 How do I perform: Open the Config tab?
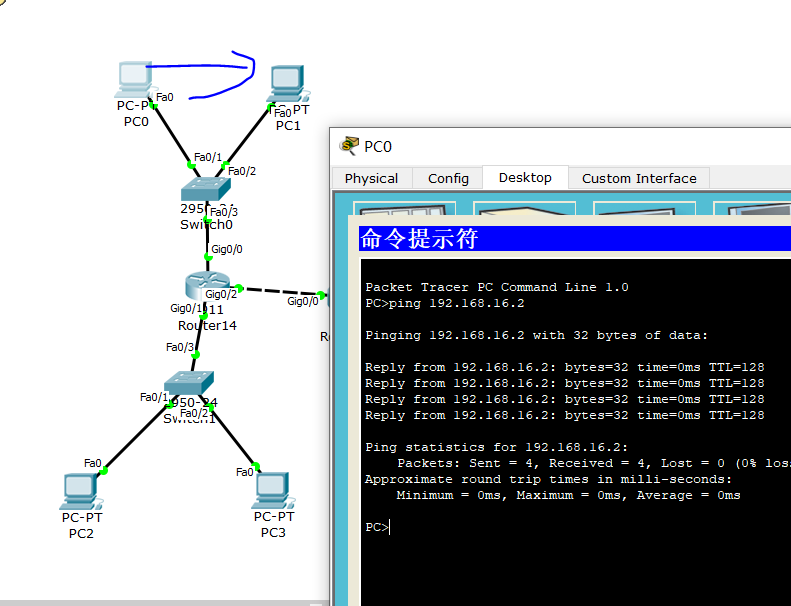[448, 179]
